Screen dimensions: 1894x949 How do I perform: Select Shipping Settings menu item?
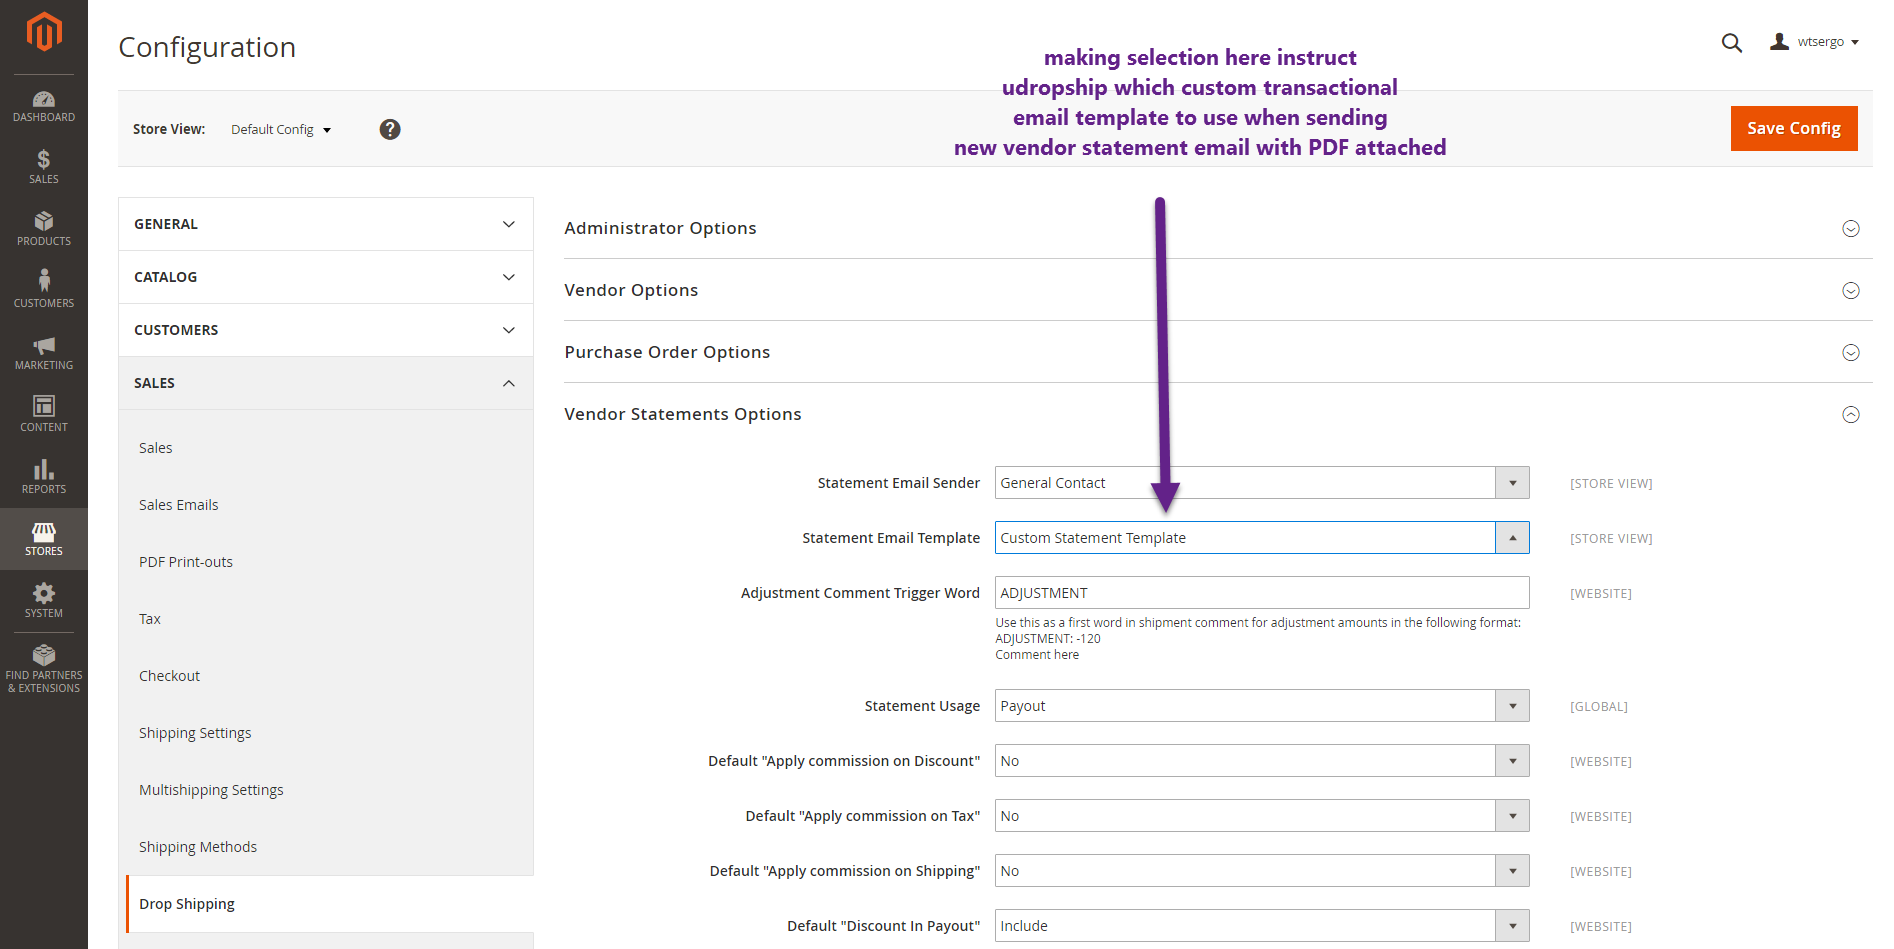point(195,733)
